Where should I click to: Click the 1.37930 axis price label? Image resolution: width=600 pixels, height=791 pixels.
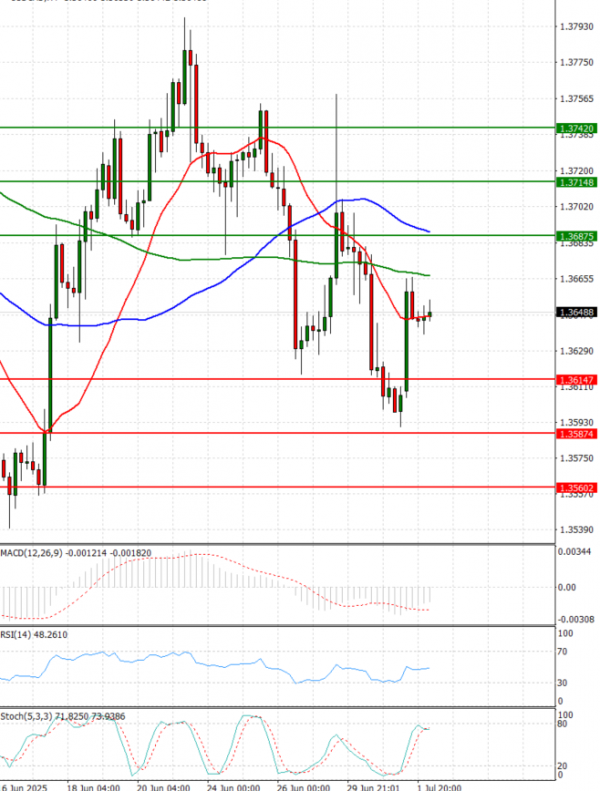coord(577,26)
